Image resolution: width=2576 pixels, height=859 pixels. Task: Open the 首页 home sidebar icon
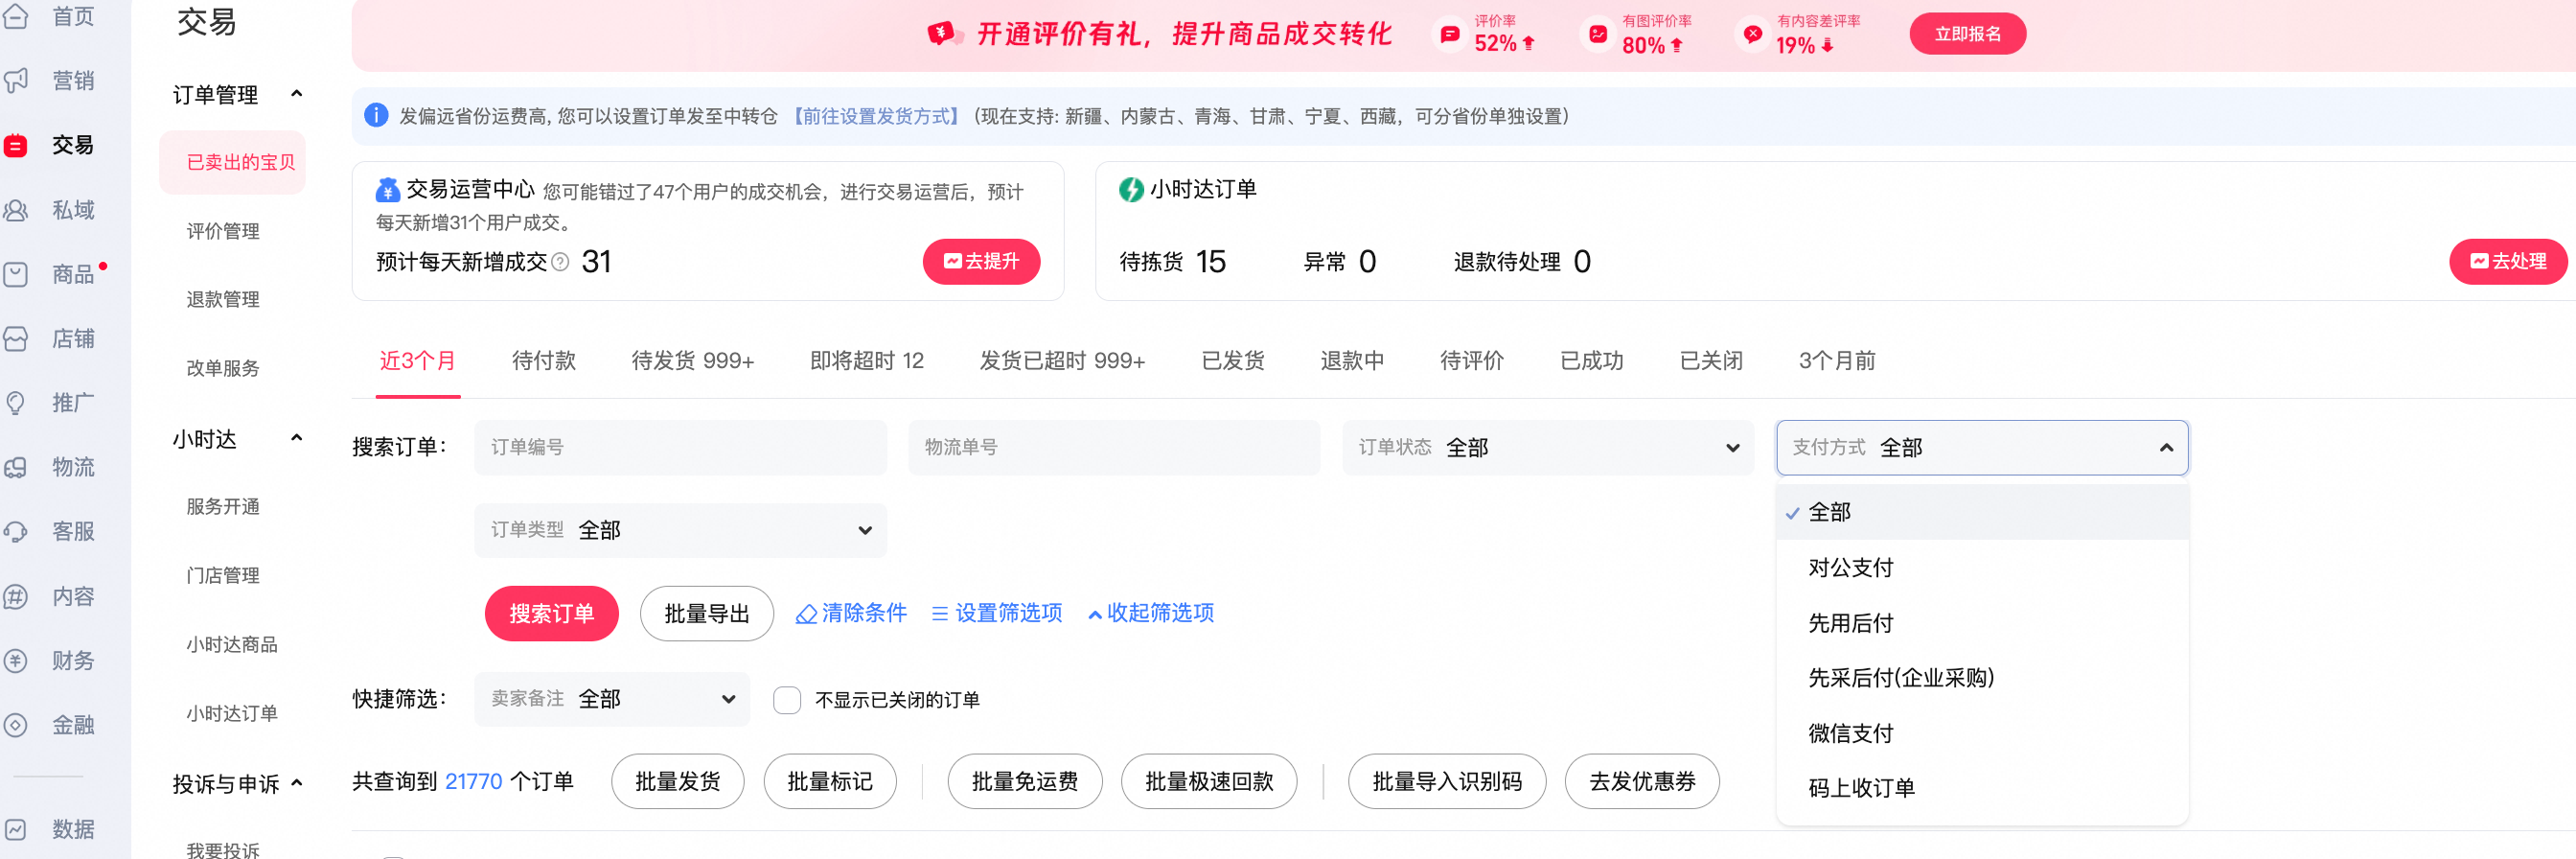(x=16, y=16)
